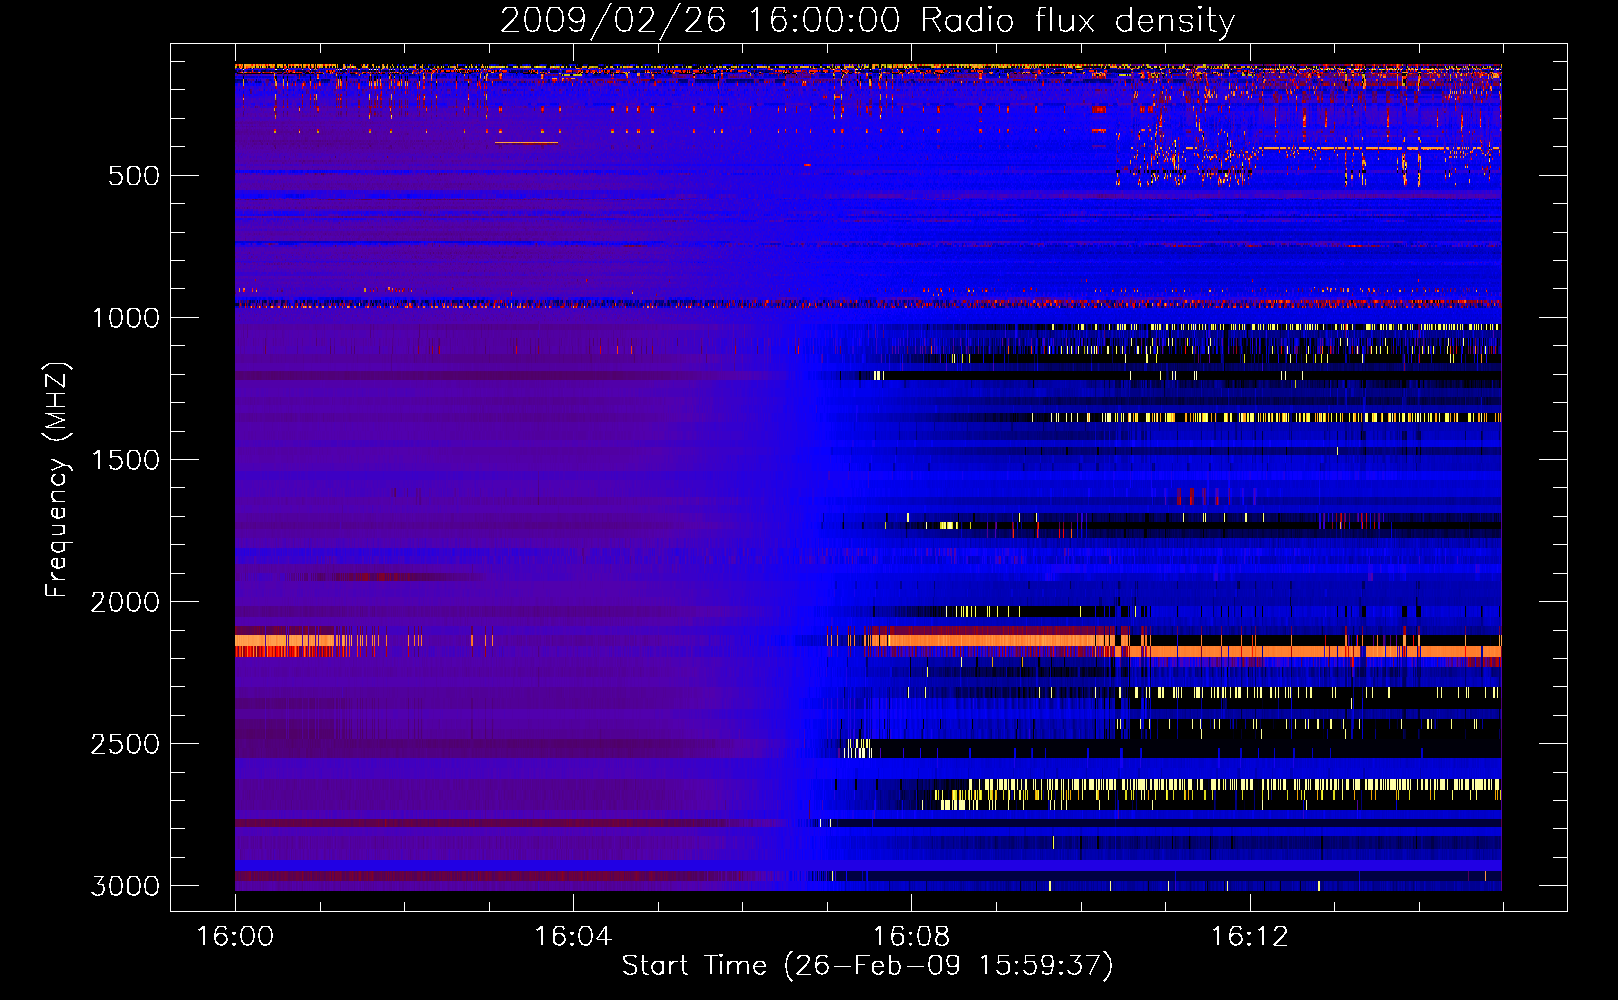Image resolution: width=1618 pixels, height=1000 pixels.
Task: Click the 16:12 time tick label
Action: (x=1249, y=937)
